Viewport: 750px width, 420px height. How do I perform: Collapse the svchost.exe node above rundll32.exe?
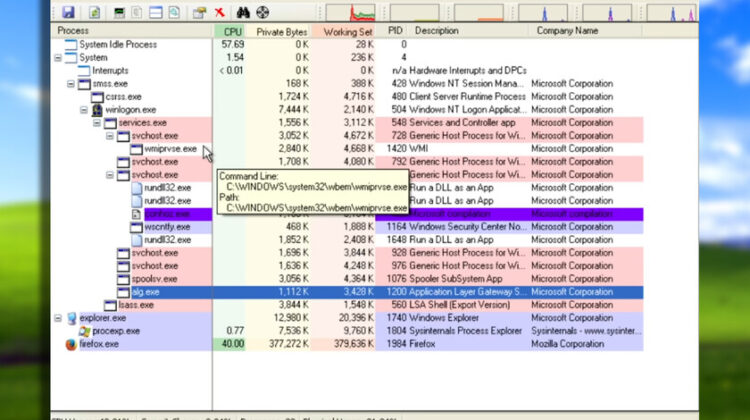click(110, 175)
